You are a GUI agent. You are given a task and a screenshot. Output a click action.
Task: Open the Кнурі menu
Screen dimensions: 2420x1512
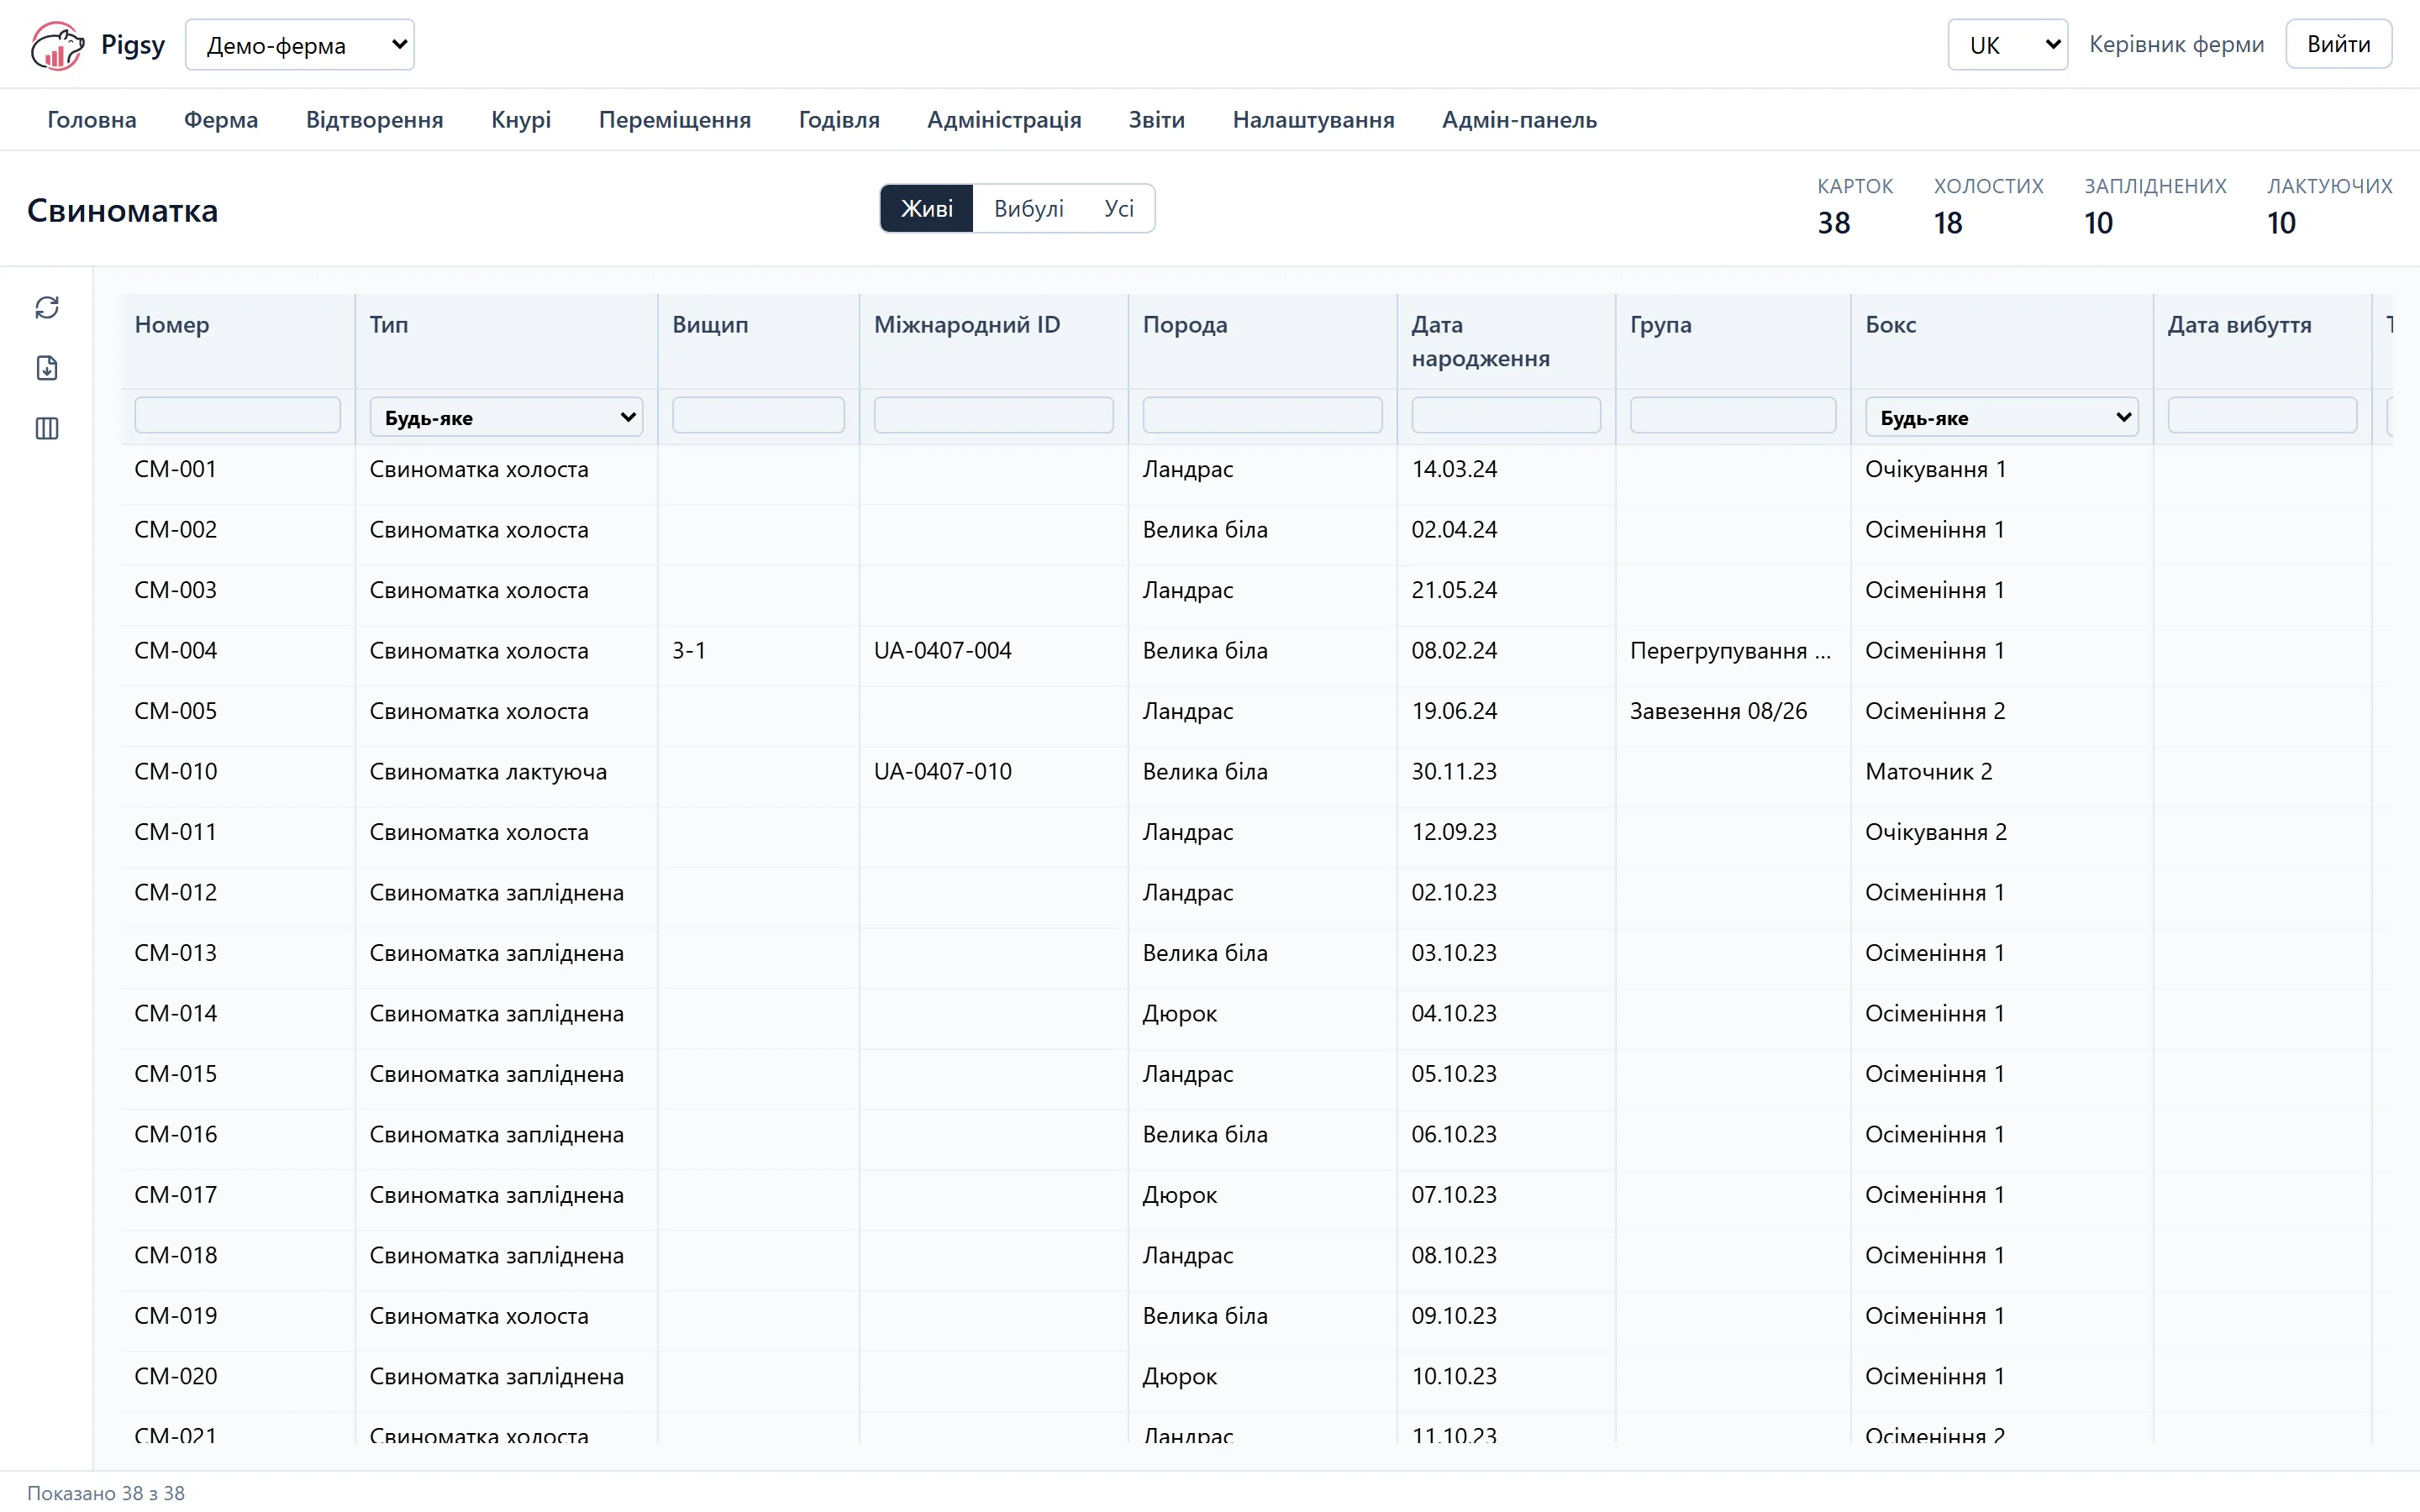click(521, 120)
